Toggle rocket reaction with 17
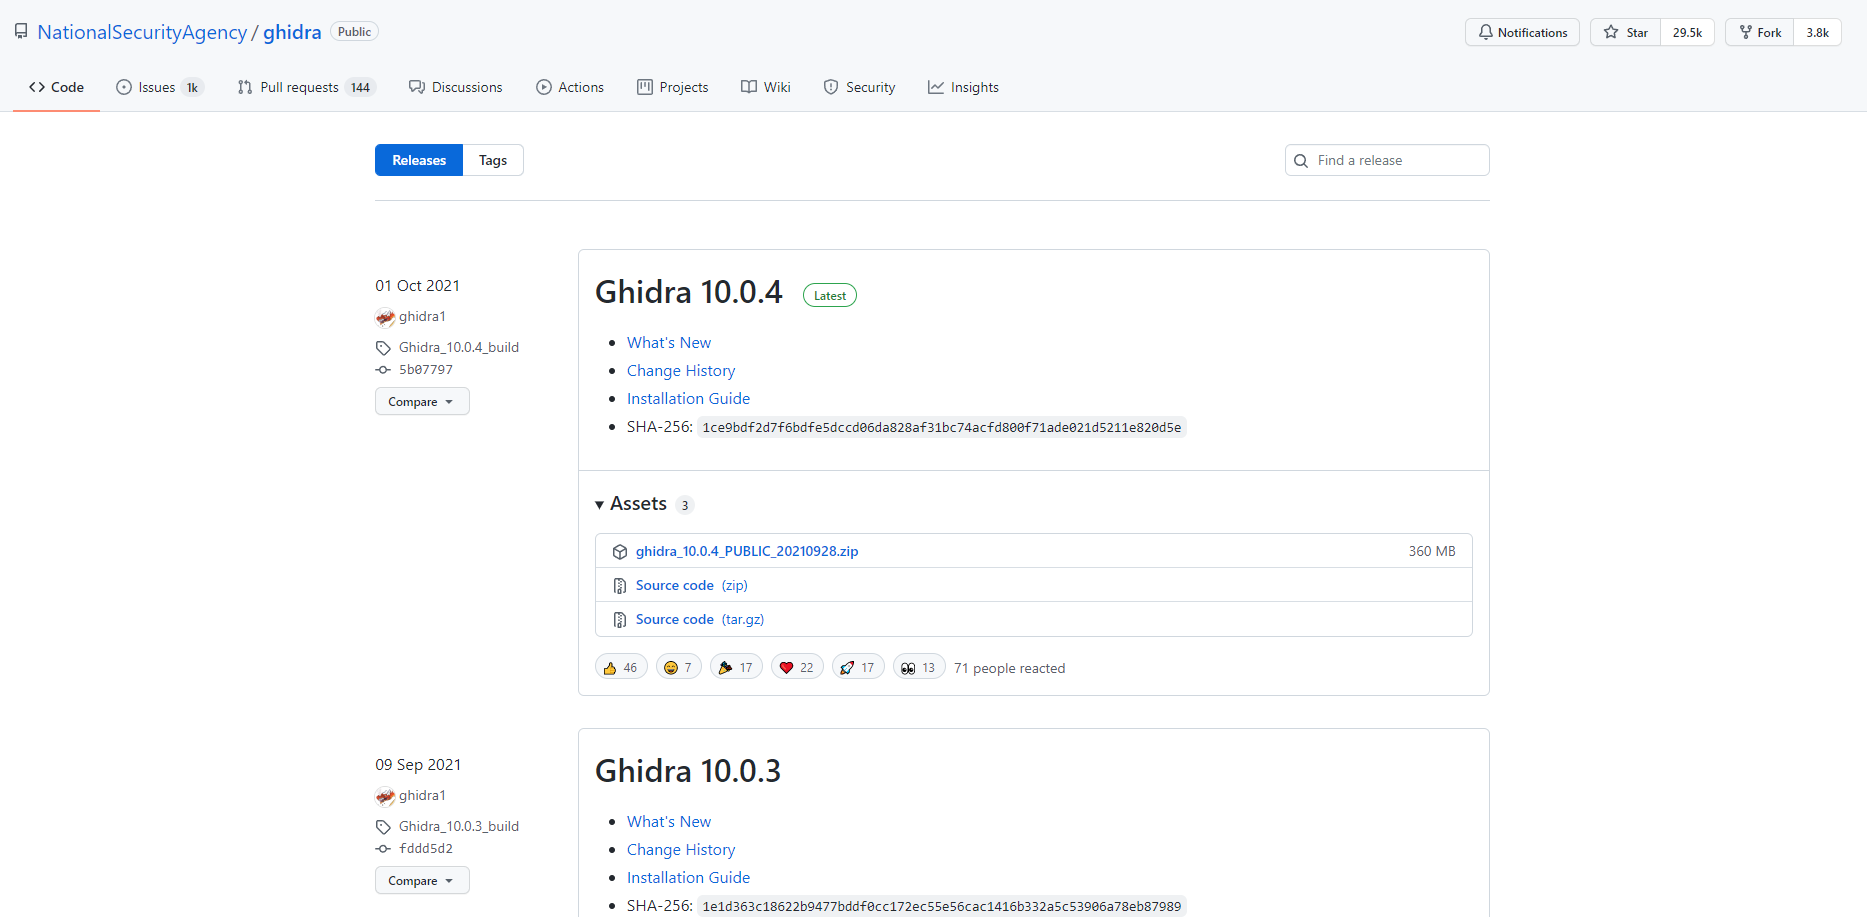1867x917 pixels. [858, 667]
